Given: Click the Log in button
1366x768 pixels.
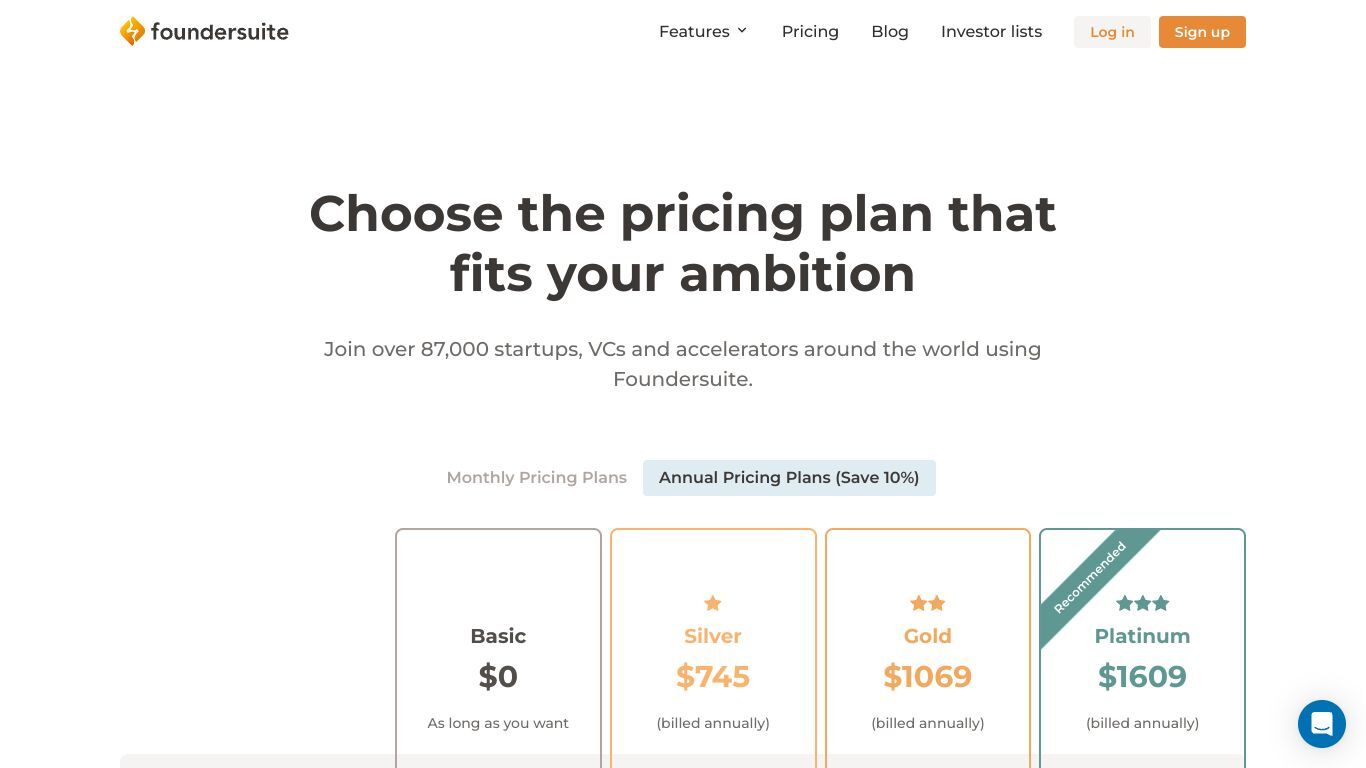Looking at the screenshot, I should point(1112,32).
